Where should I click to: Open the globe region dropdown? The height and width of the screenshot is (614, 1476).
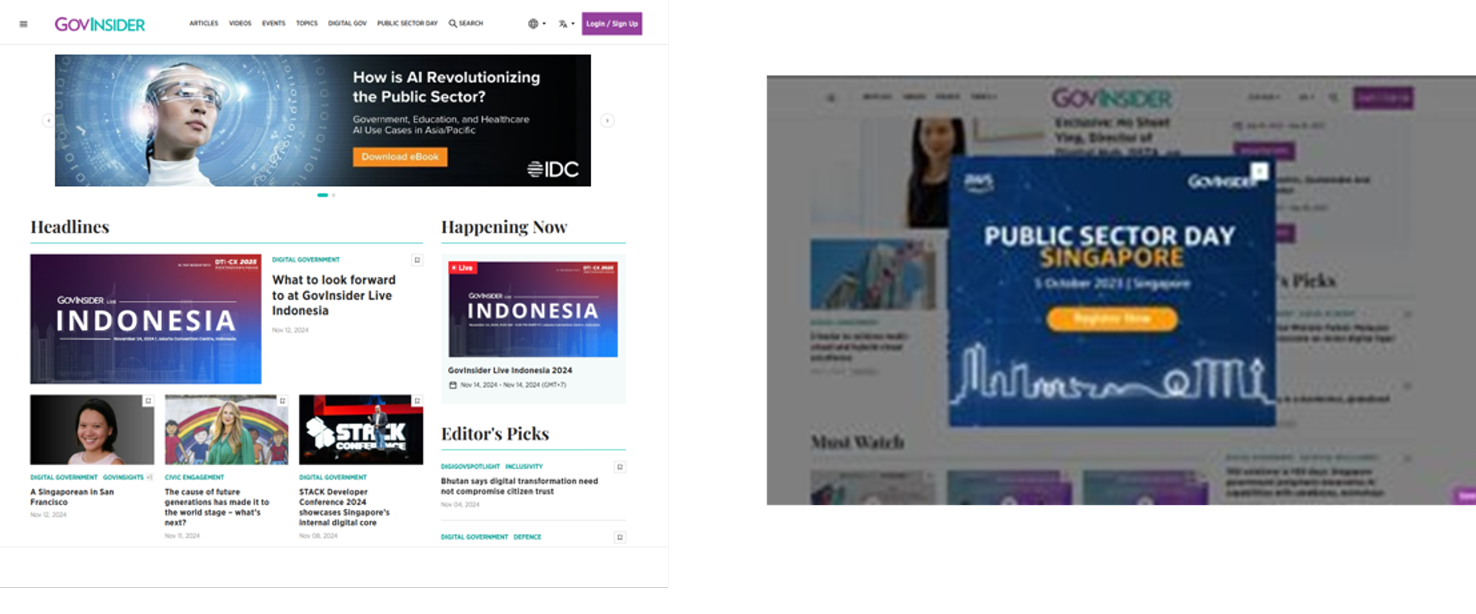point(535,24)
